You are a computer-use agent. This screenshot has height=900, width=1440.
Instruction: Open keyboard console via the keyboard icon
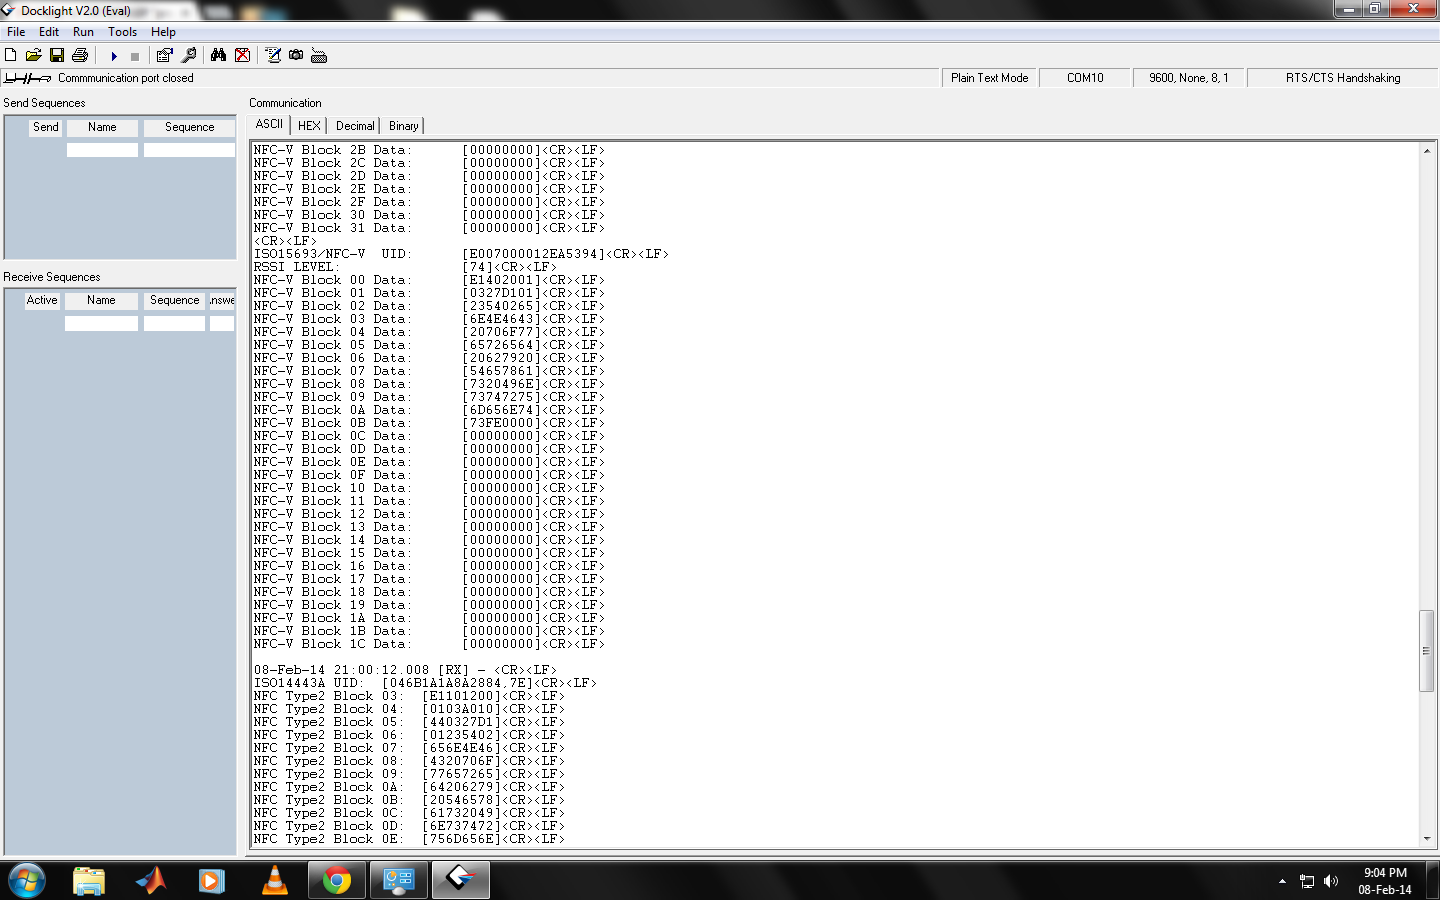(x=319, y=55)
